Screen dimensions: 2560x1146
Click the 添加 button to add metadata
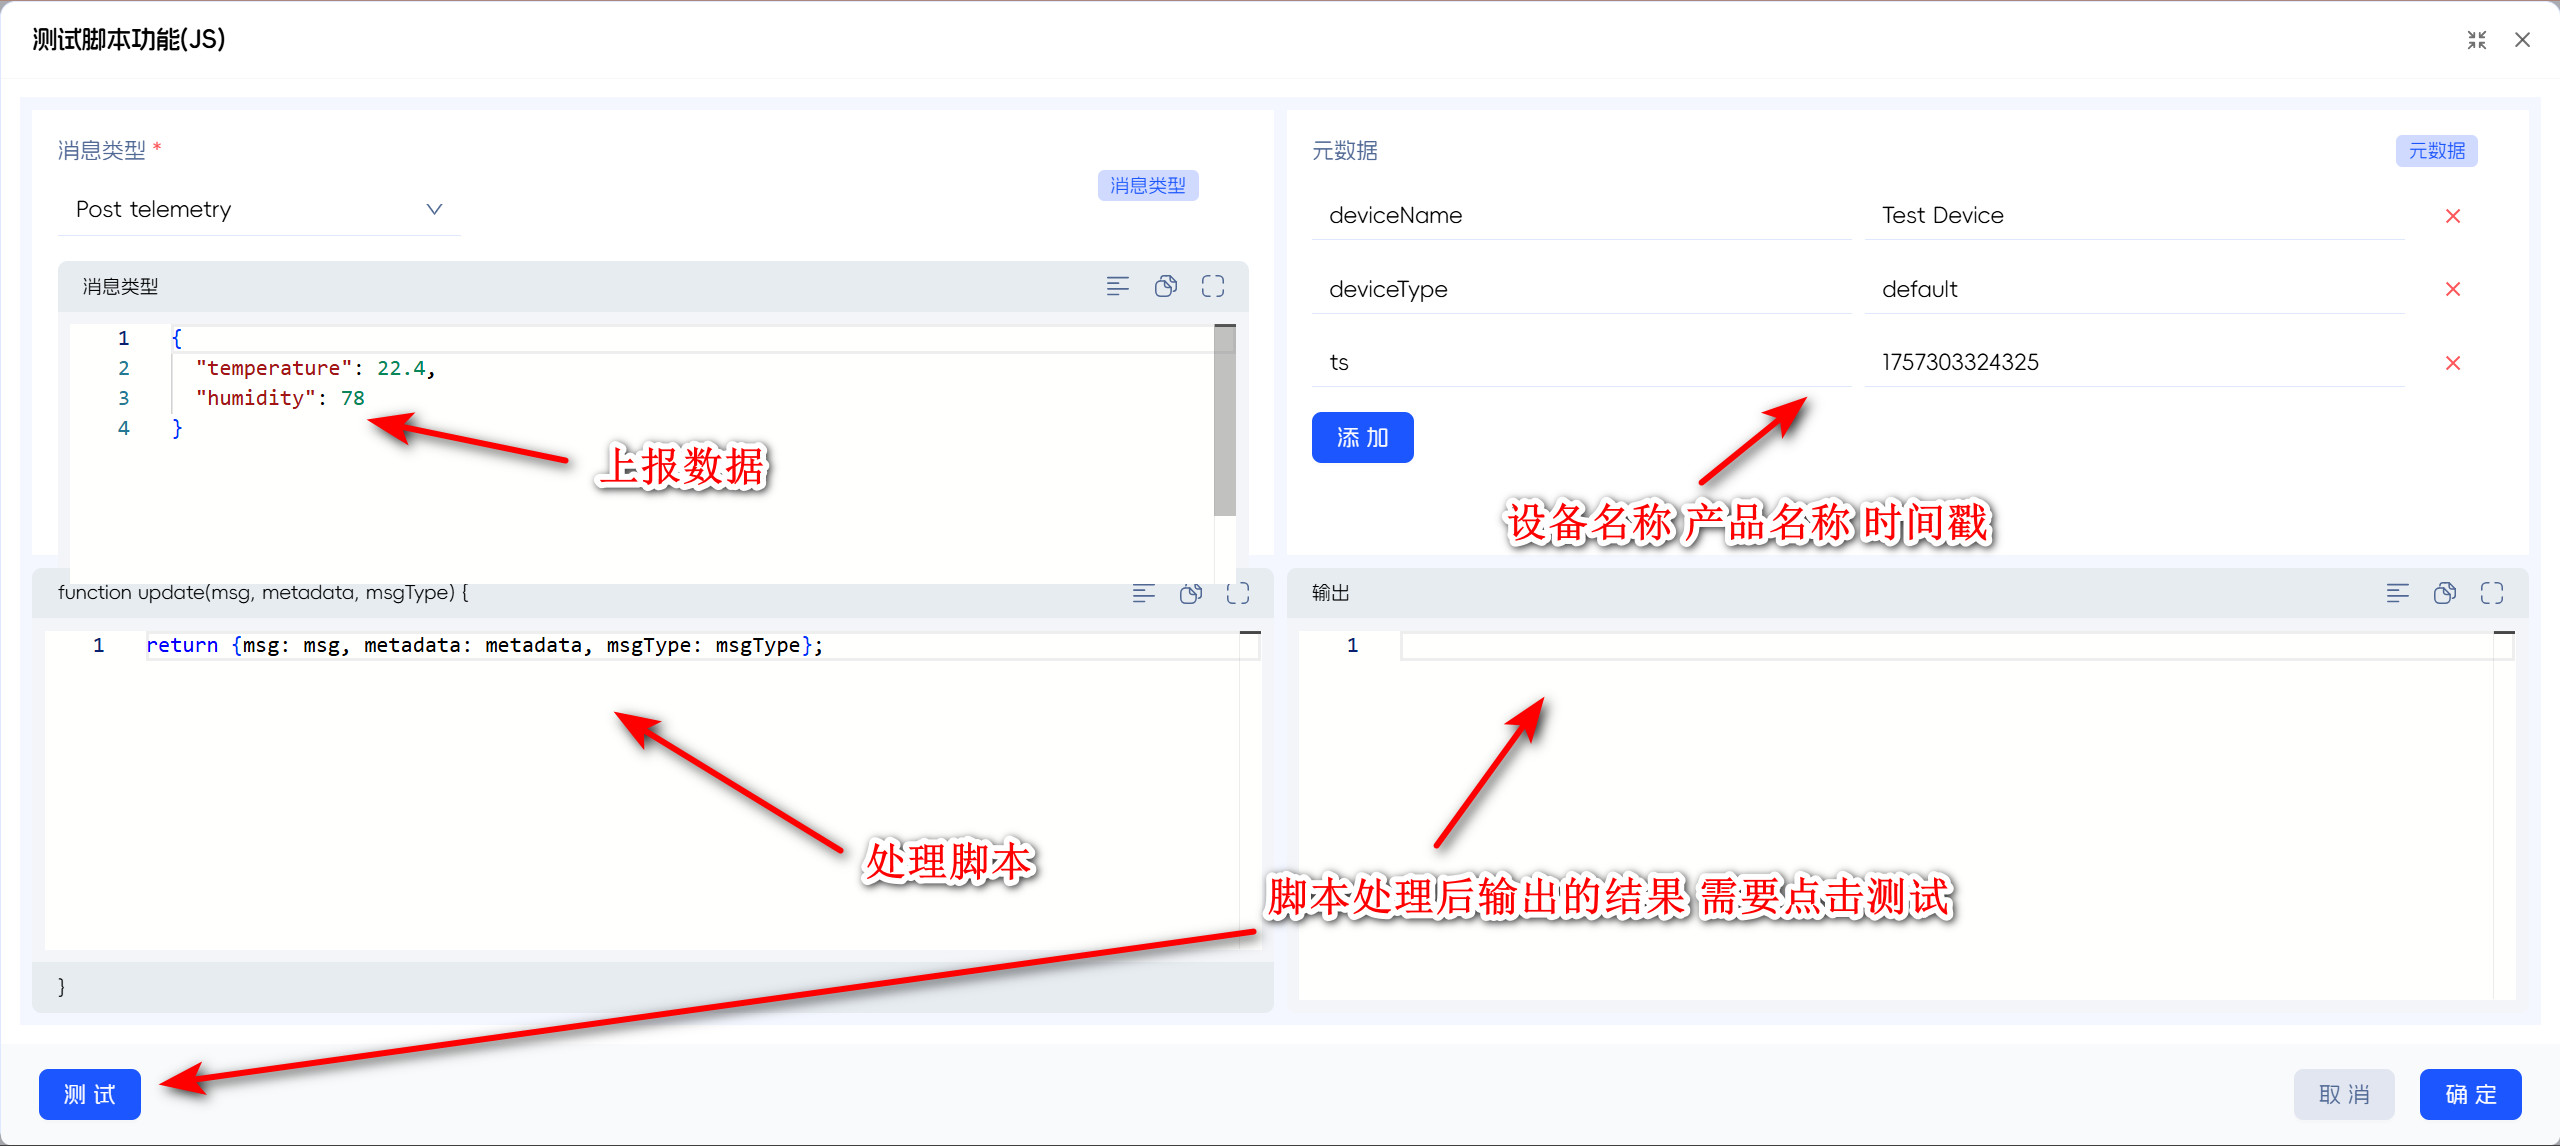(1362, 438)
